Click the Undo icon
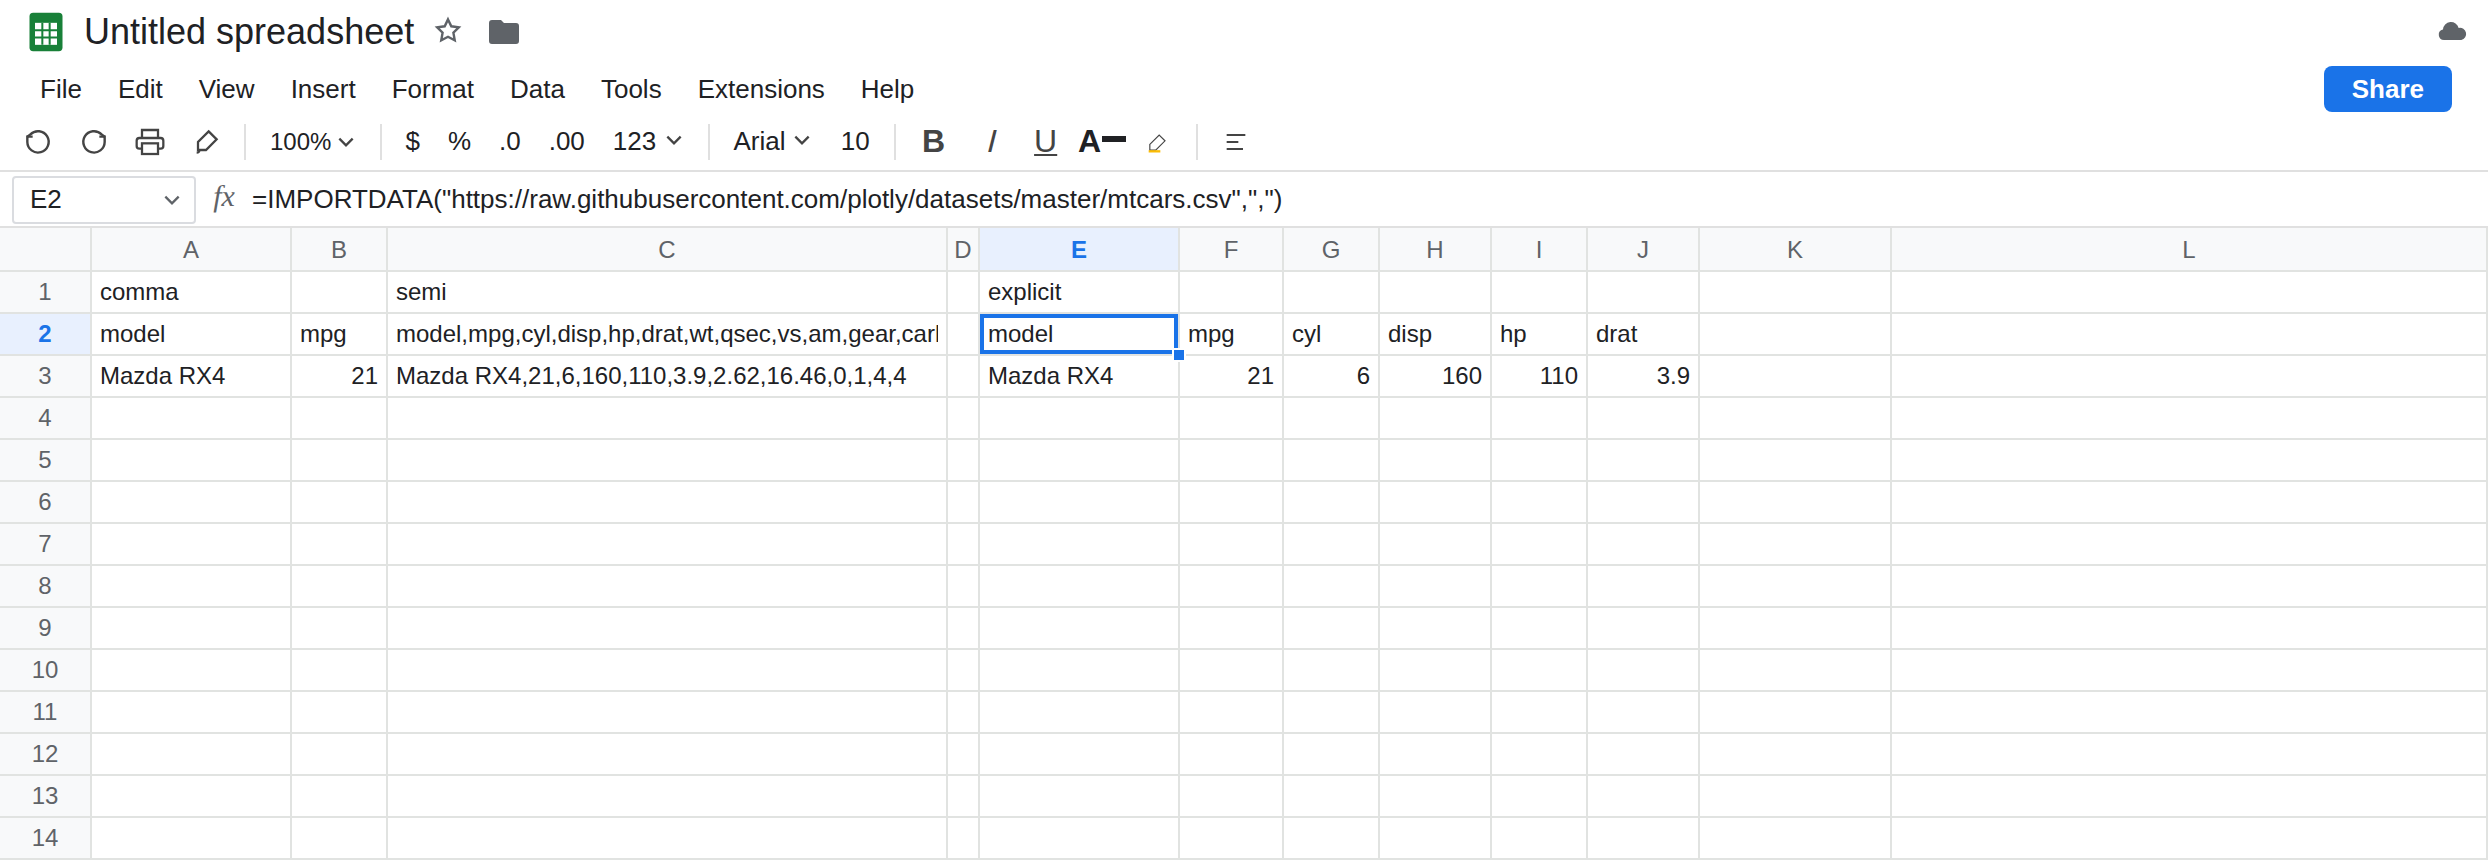This screenshot has height=860, width=2488. [38, 142]
